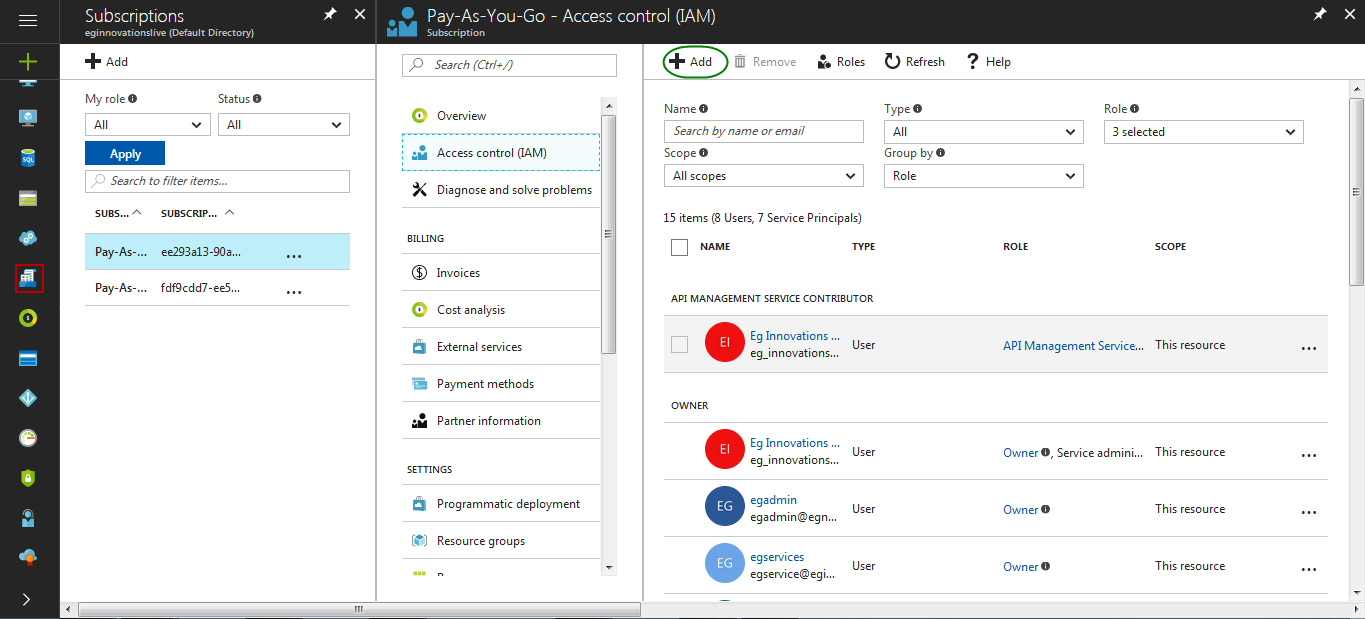This screenshot has height=619, width=1365.
Task: Select subscription ee293a13-90a...
Action: (217, 252)
